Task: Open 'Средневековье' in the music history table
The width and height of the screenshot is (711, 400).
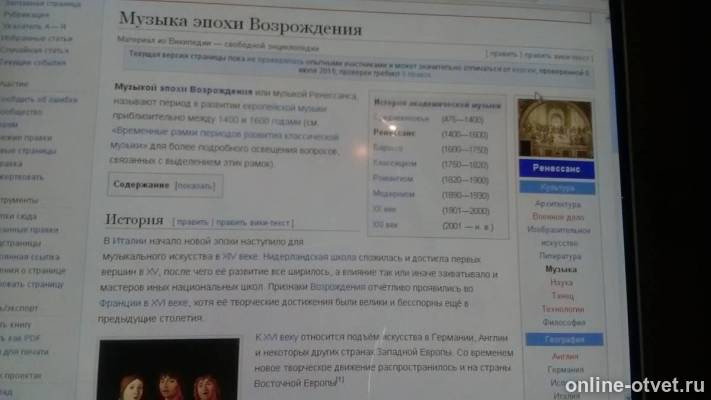Action: pyautogui.click(x=401, y=119)
